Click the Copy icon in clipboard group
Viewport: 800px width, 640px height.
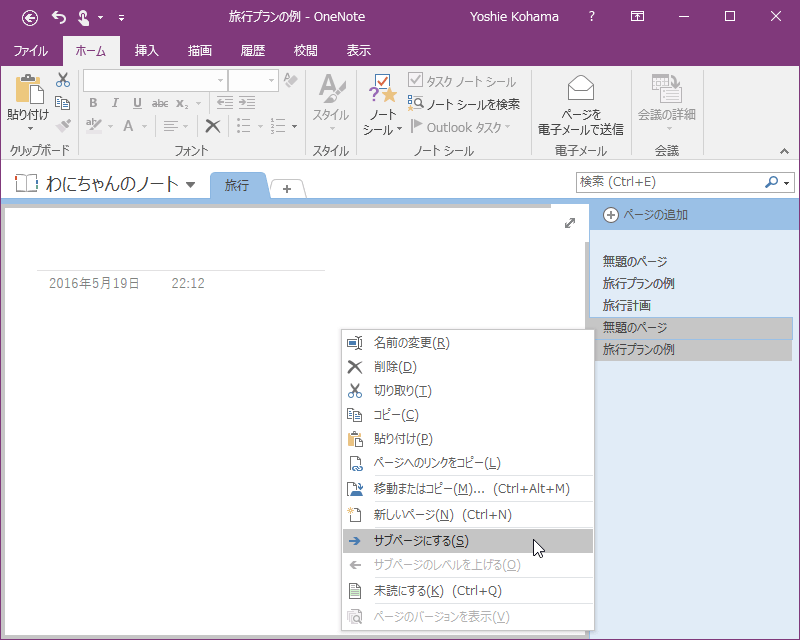[63, 103]
